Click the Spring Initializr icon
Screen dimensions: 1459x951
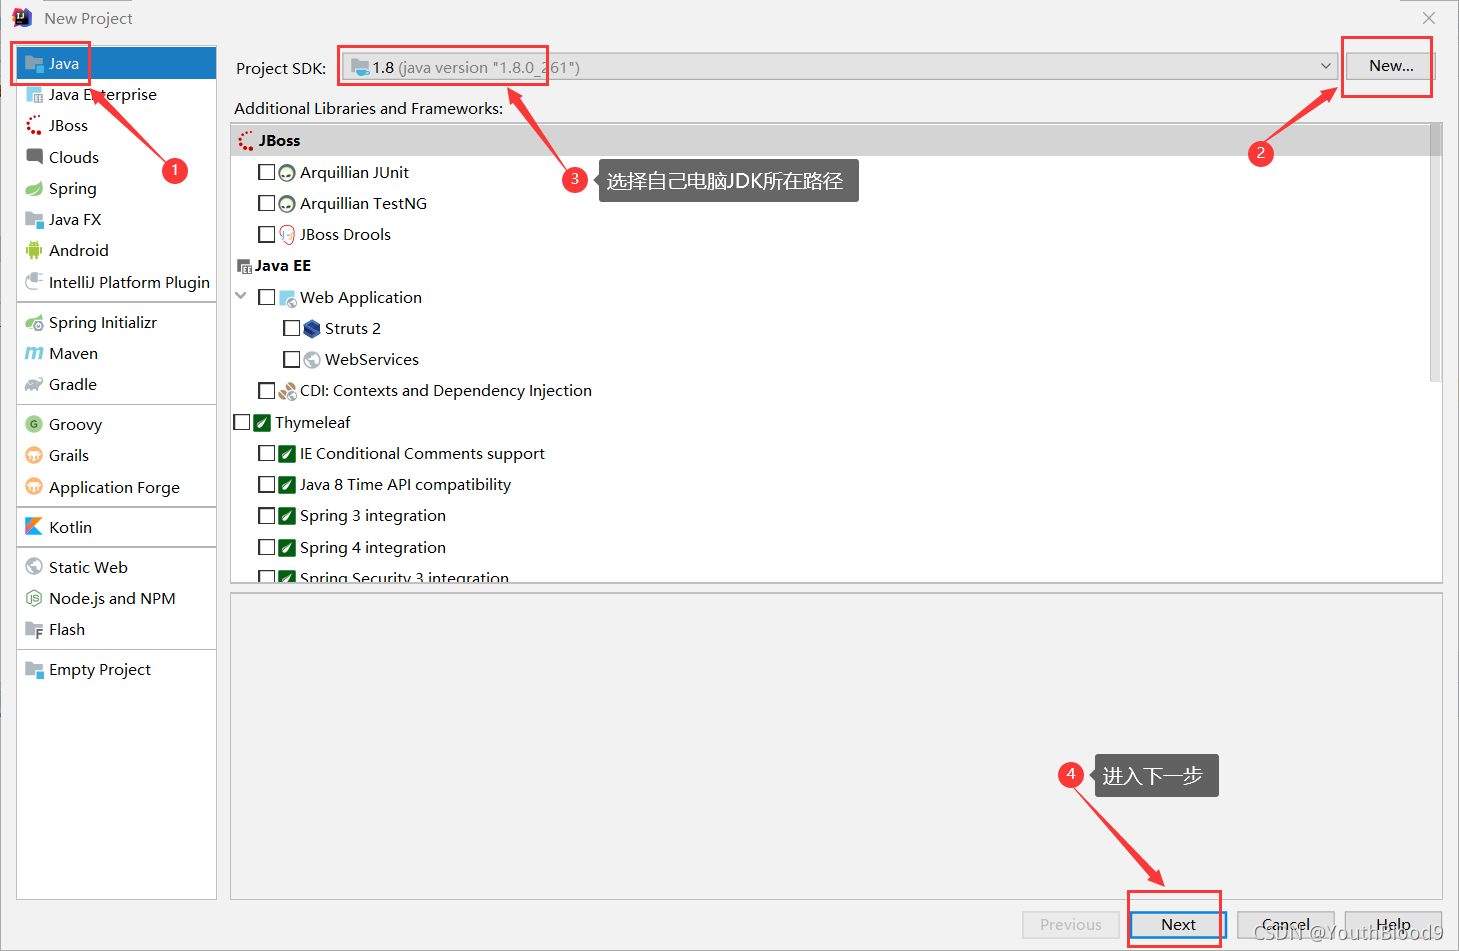[x=34, y=323]
